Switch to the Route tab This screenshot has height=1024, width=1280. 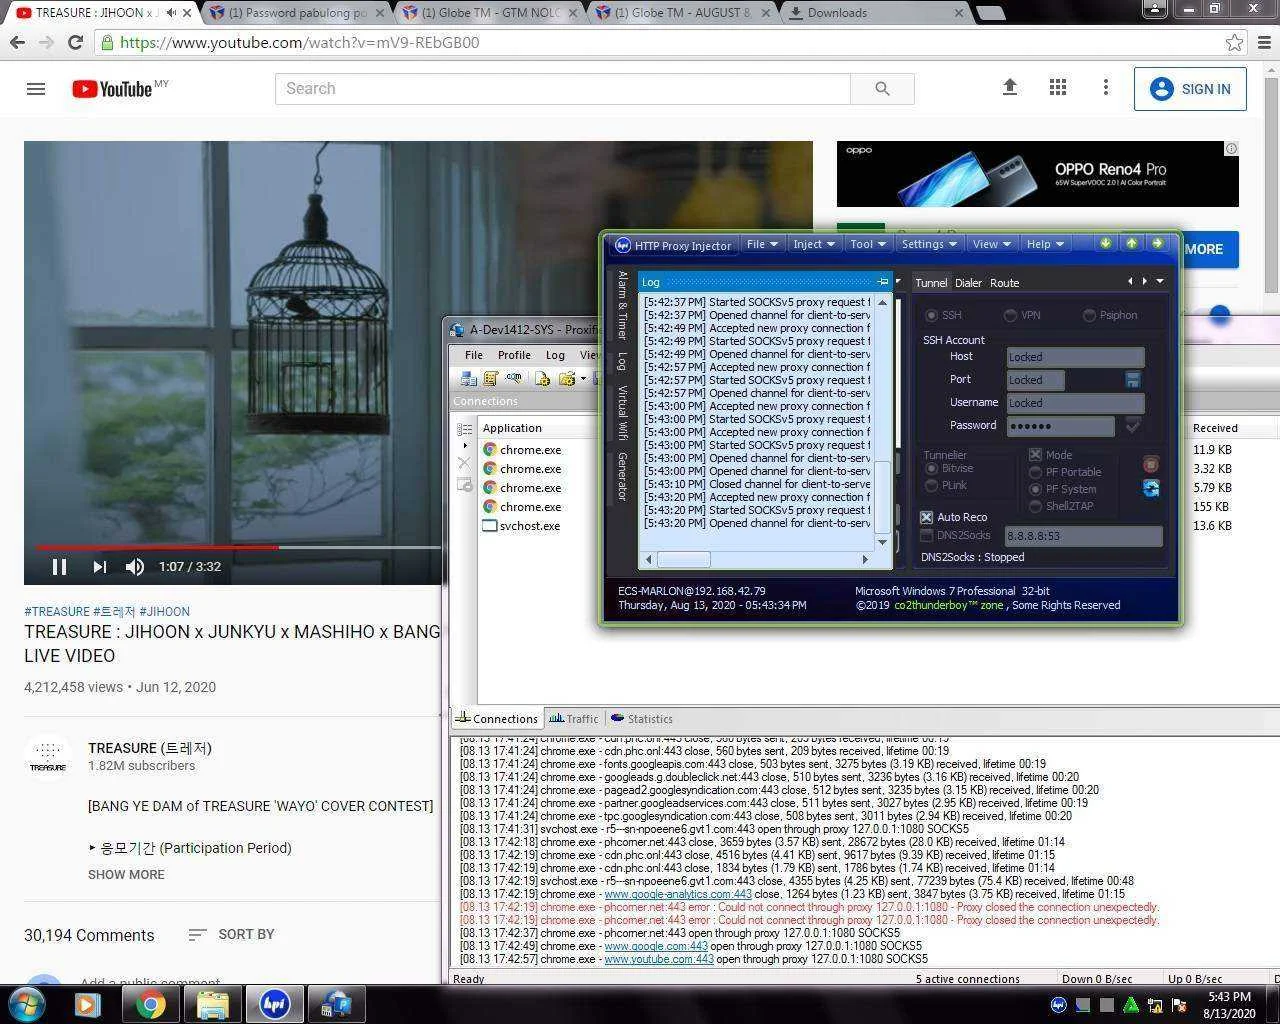[x=1004, y=283]
